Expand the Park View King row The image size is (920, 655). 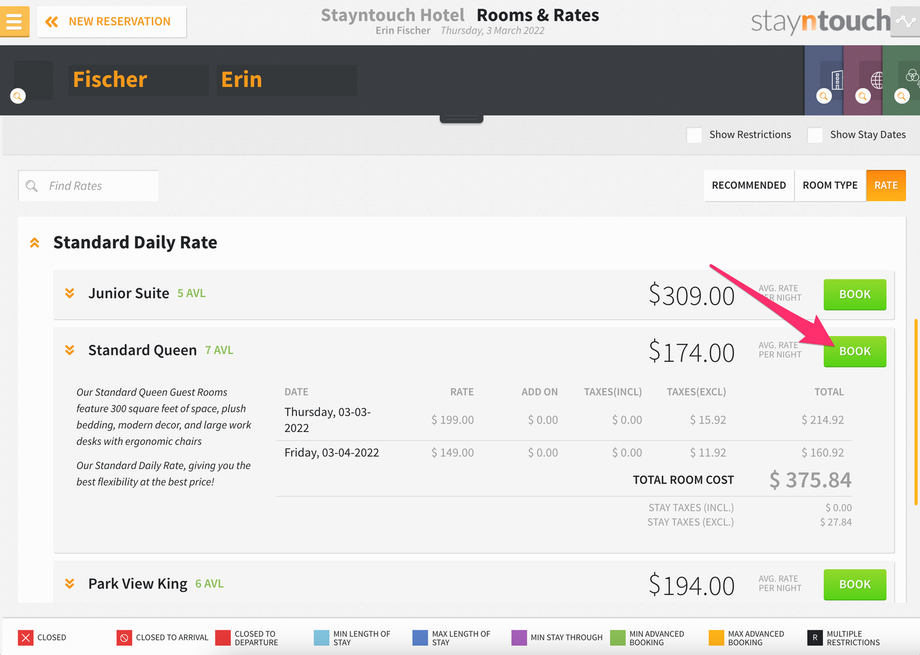[70, 583]
